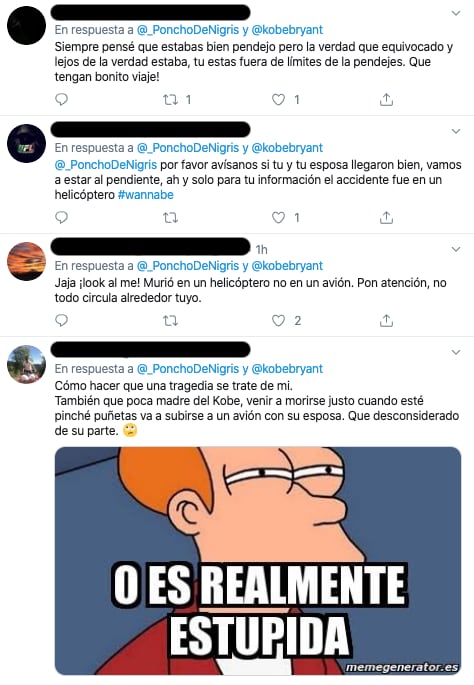Retweet the 'Siempre pensé' tweet

[x=170, y=100]
